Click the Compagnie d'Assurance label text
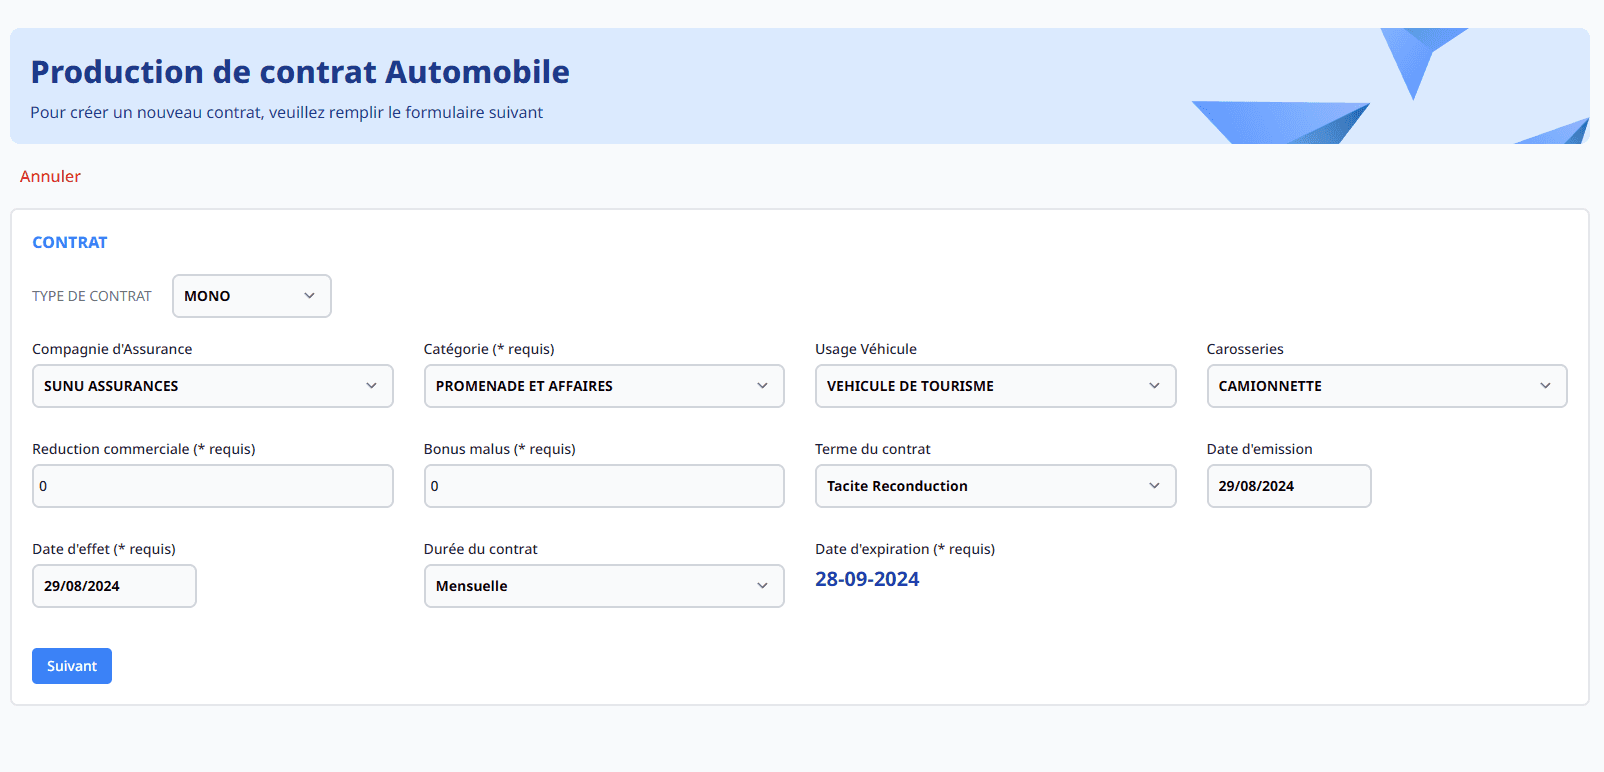Screen dimensions: 1604x772 [112, 349]
